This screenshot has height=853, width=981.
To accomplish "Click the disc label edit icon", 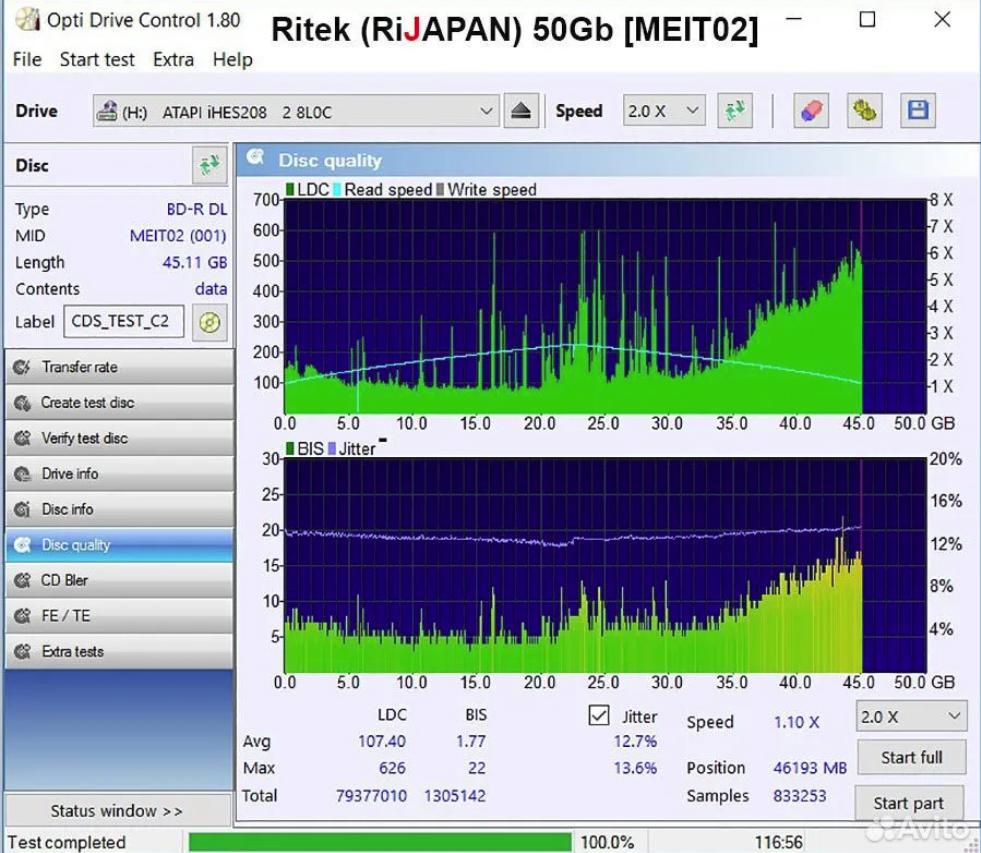I will pyautogui.click(x=209, y=322).
